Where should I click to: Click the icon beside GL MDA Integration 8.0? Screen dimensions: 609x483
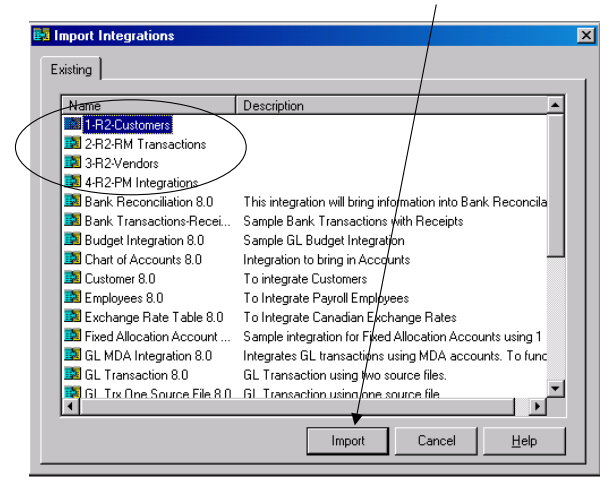[x=73, y=354]
